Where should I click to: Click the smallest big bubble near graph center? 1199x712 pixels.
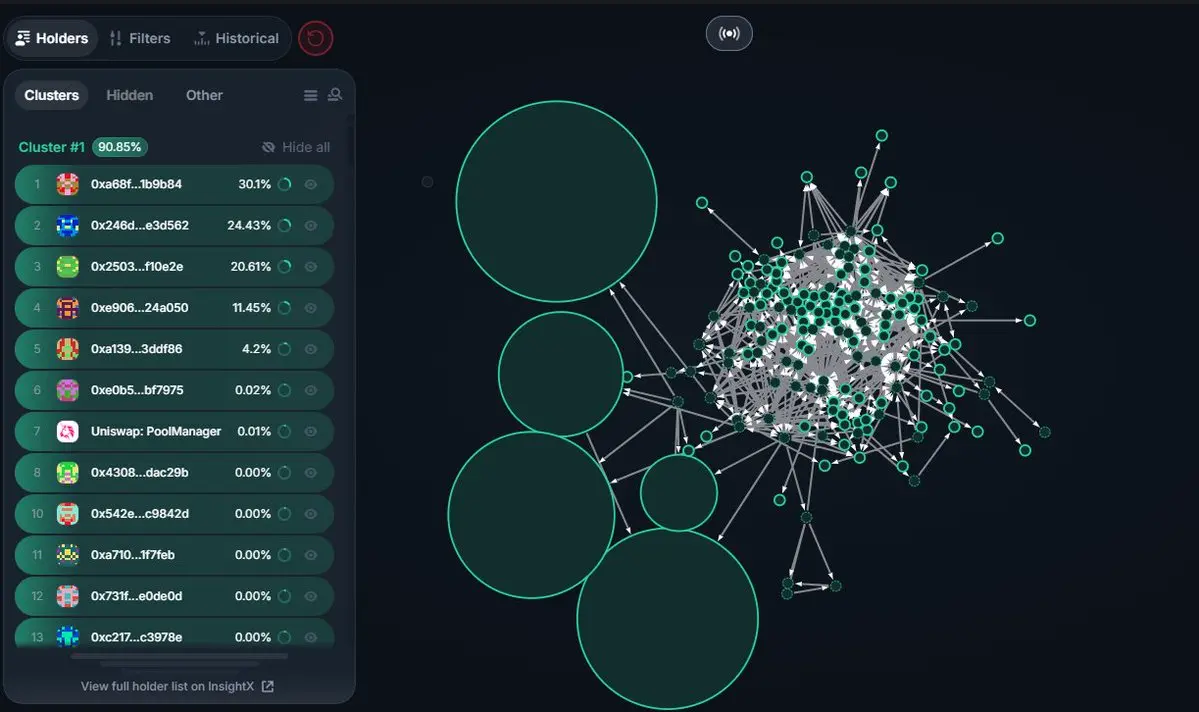click(678, 493)
